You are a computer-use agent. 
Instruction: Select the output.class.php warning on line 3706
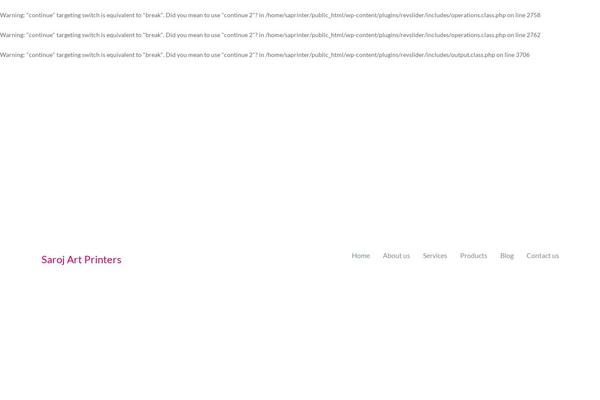(x=265, y=55)
